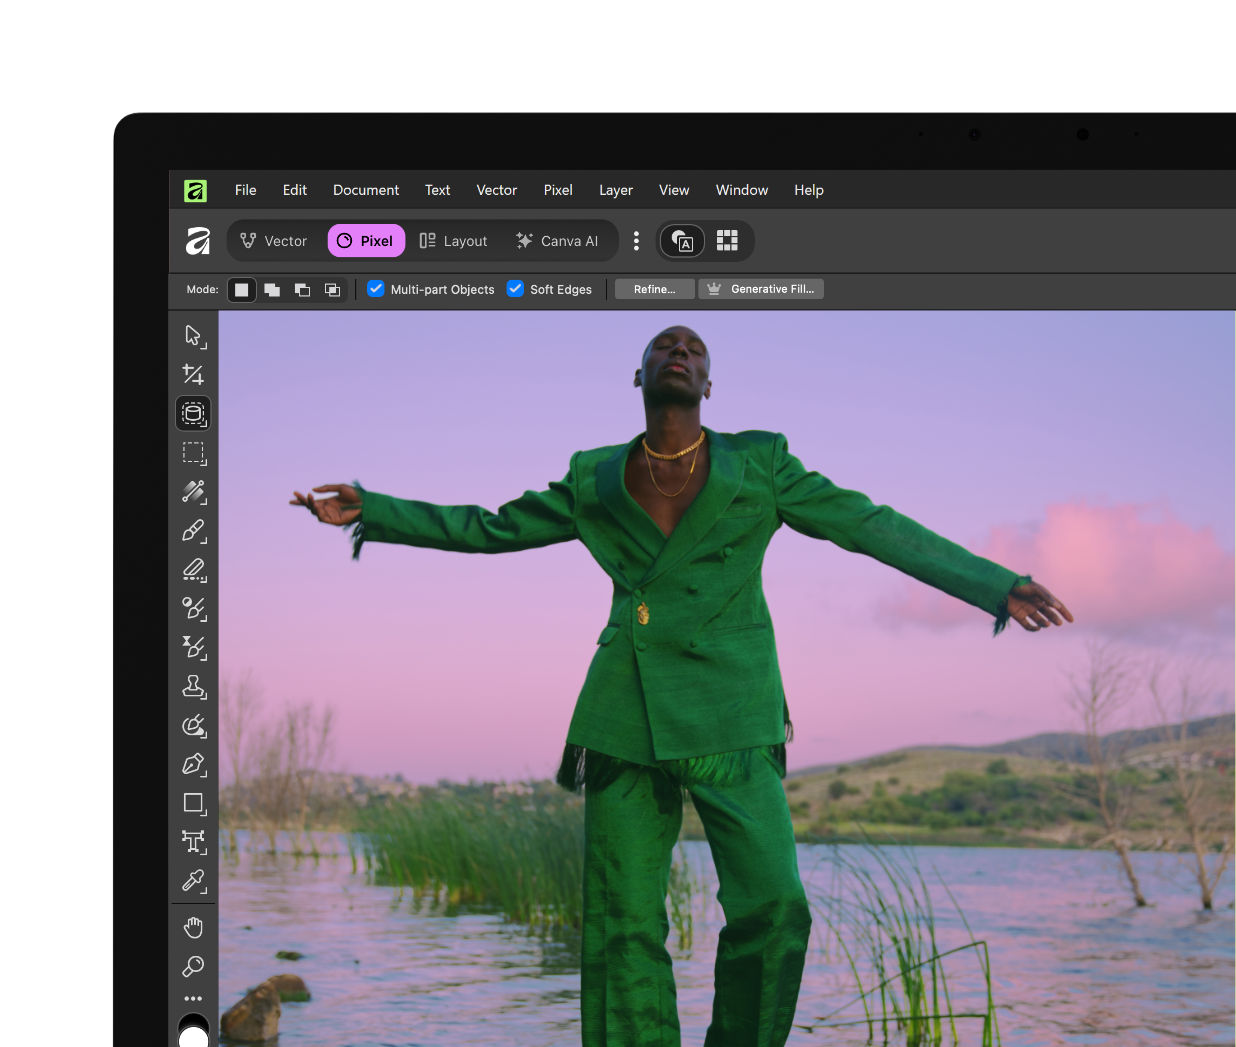Open the Canva AI studio
Screen dimensions: 1236x1047
pos(557,241)
